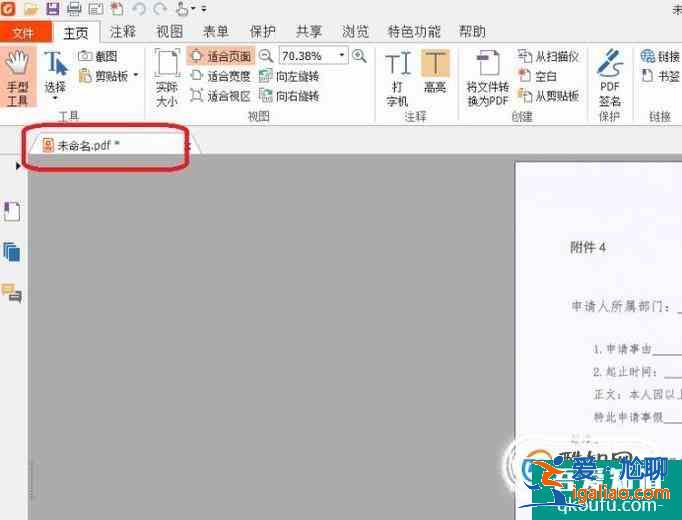Create PDF 从剪贴板 from clipboard

pos(548,96)
